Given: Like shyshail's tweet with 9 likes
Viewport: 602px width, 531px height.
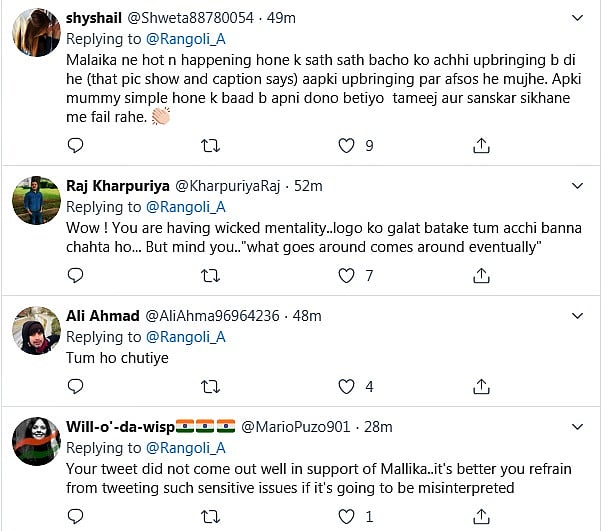Looking at the screenshot, I should pos(346,146).
